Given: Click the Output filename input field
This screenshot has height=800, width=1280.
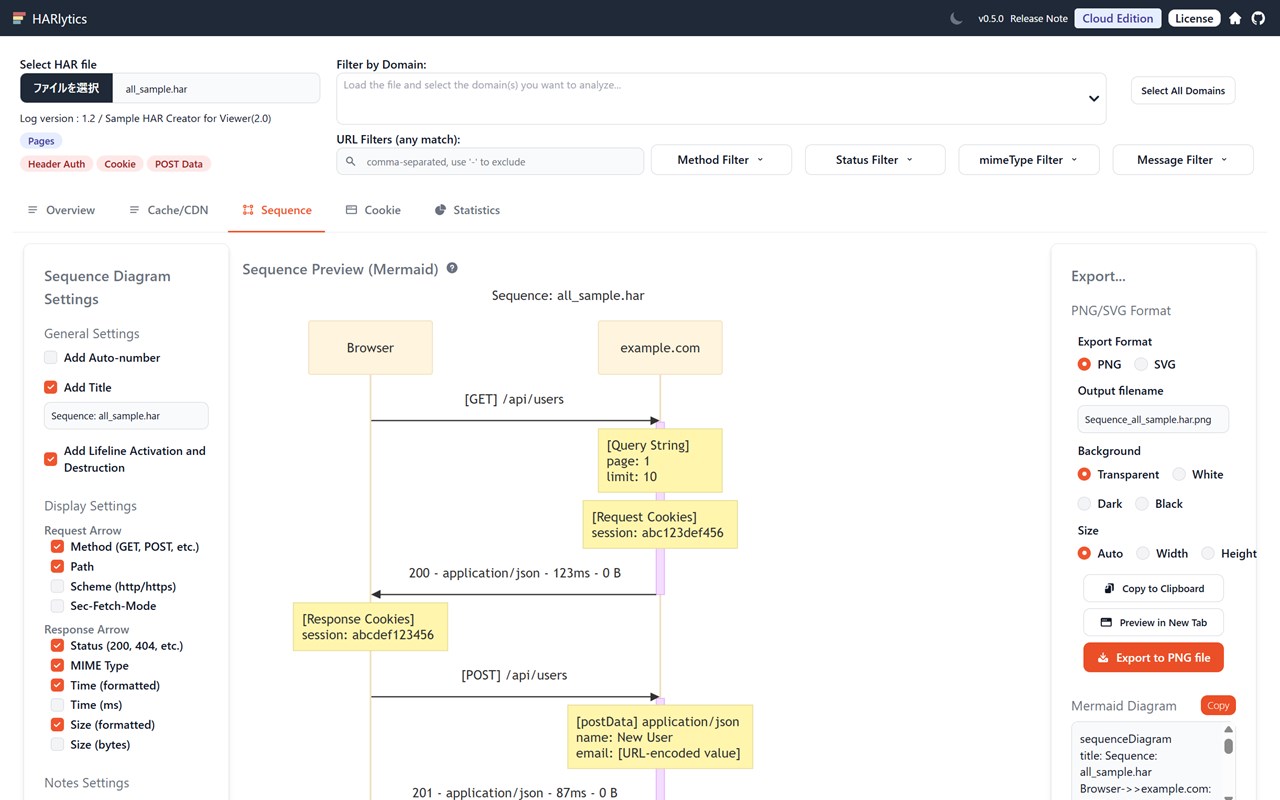Looking at the screenshot, I should (x=1152, y=419).
